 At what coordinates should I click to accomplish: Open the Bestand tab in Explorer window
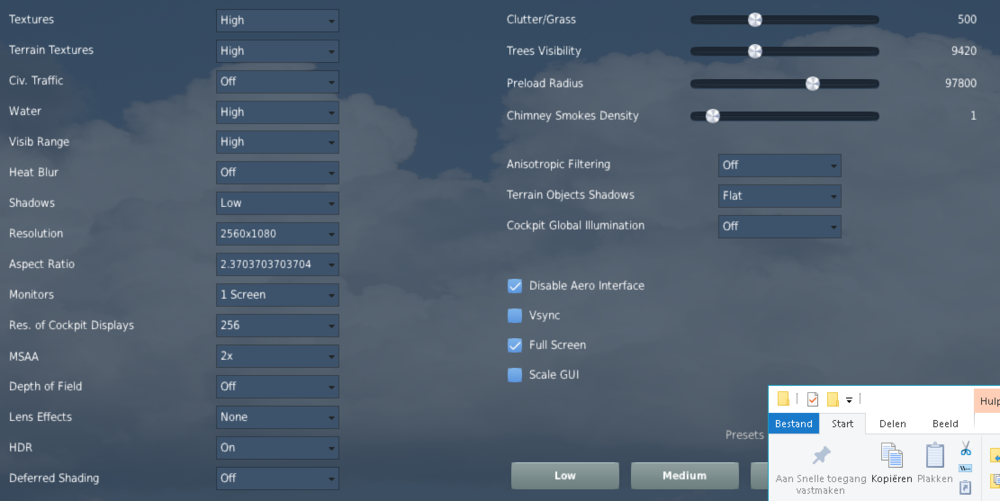793,424
